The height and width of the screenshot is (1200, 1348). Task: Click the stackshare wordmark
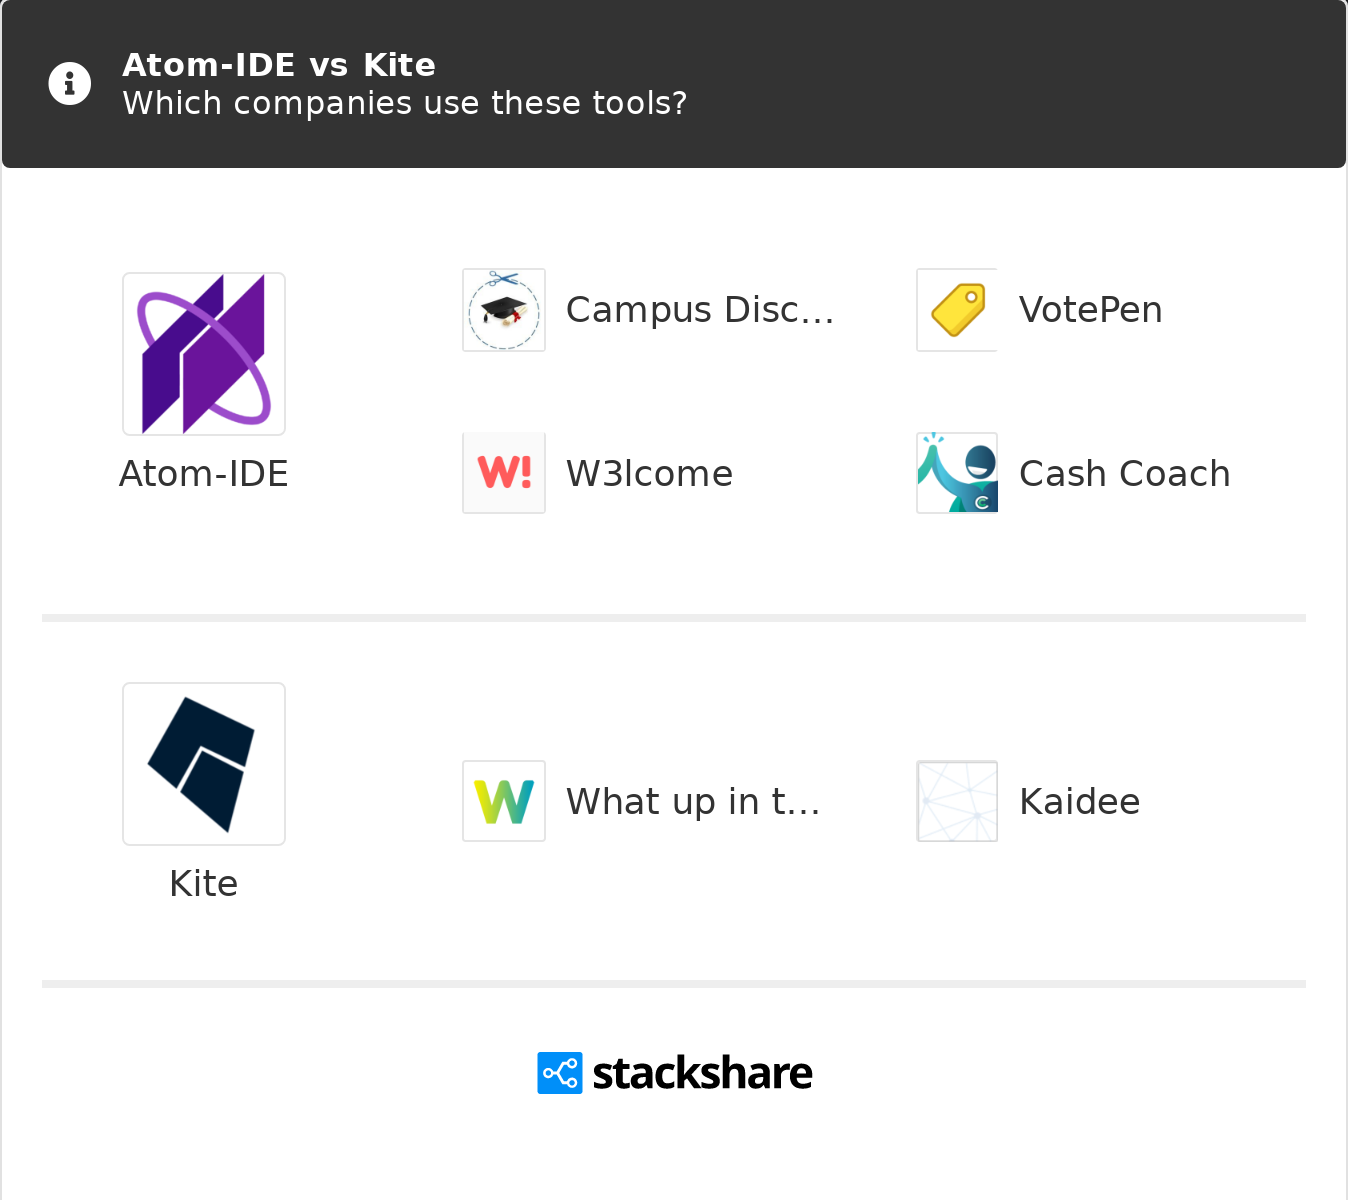pos(702,1073)
